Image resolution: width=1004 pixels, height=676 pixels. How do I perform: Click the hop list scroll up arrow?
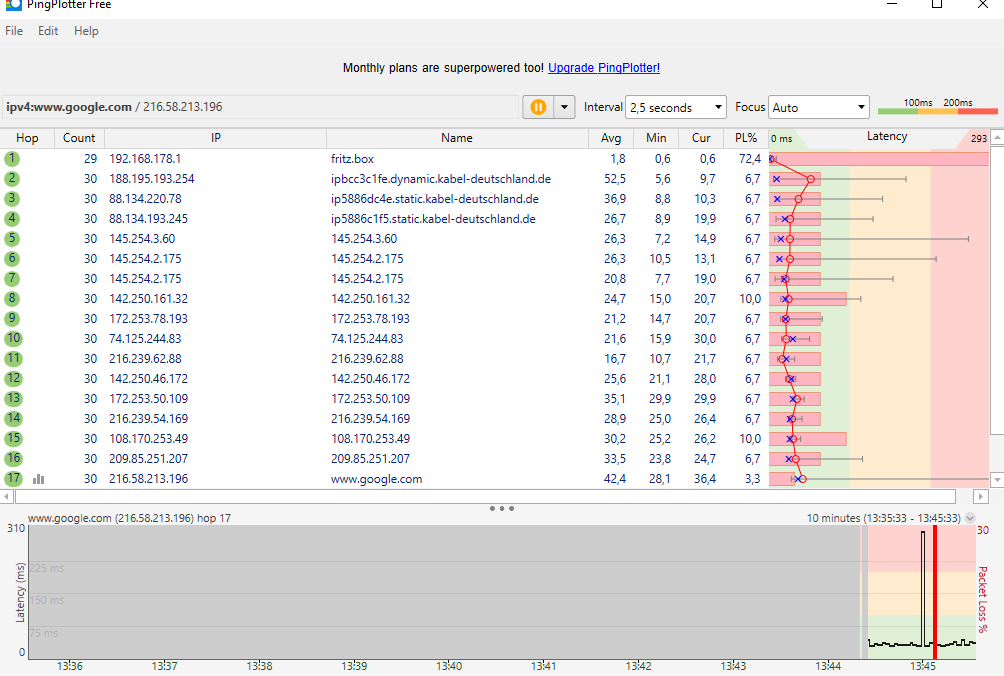tap(997, 138)
